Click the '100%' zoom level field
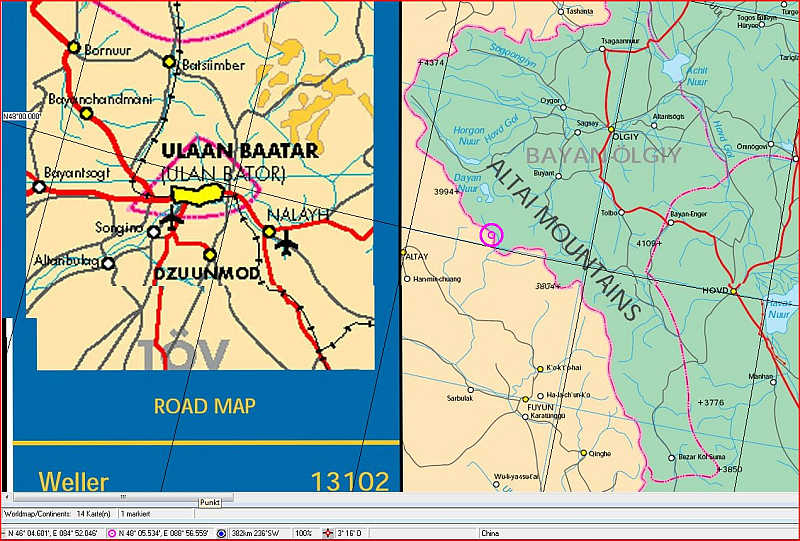The width and height of the screenshot is (800, 541). point(304,533)
